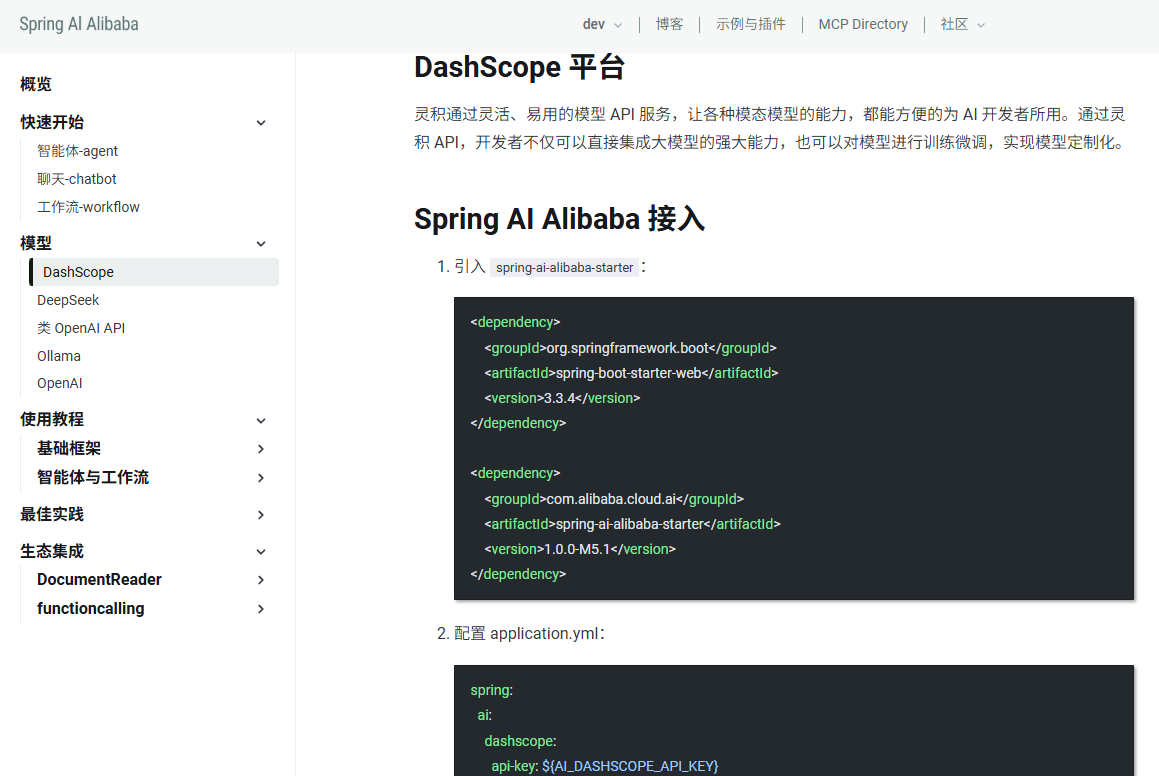Open the 智能体-agent sidebar page

[x=78, y=151]
